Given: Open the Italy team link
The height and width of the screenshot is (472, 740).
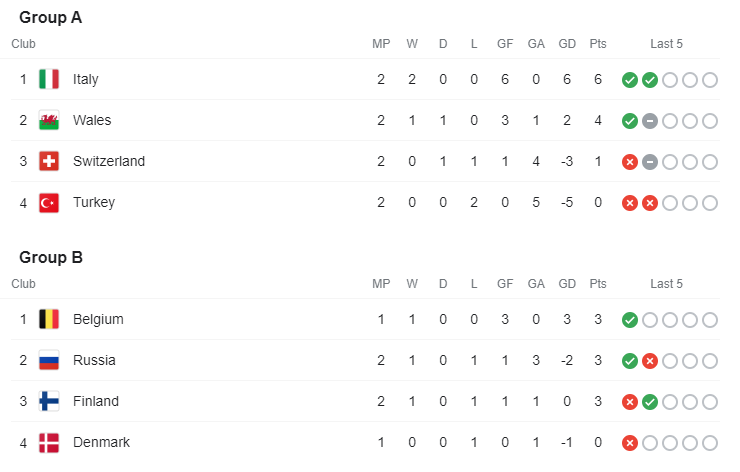Looking at the screenshot, I should 86,79.
